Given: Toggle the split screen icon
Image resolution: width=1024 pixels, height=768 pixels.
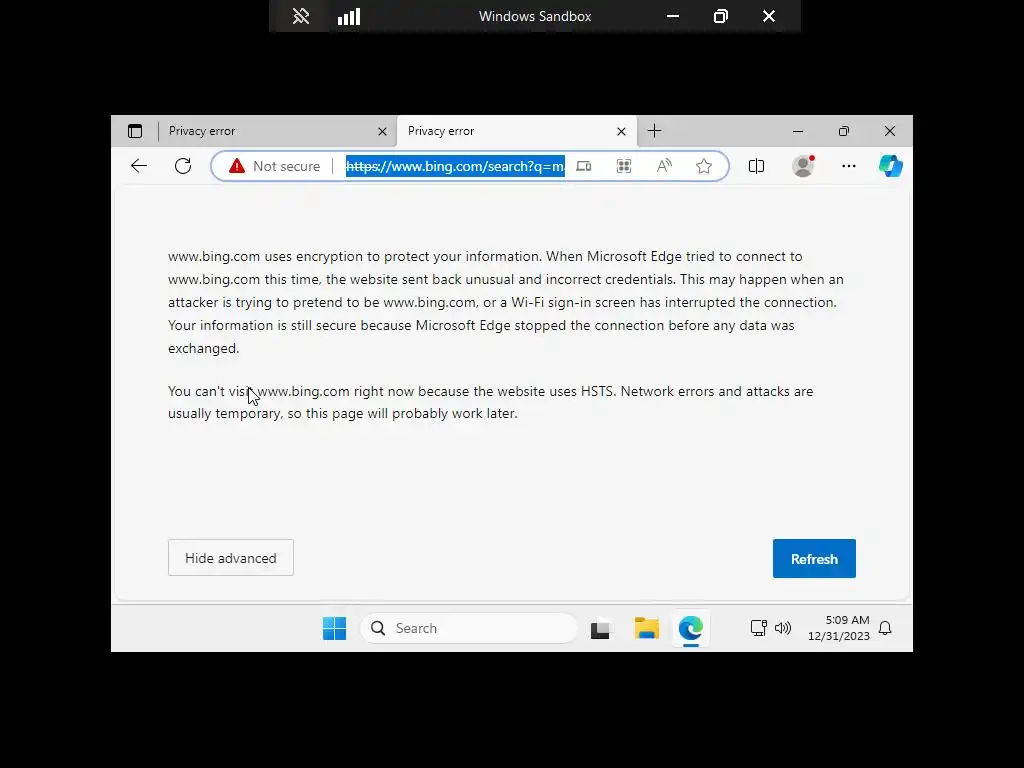Looking at the screenshot, I should pyautogui.click(x=756, y=166).
